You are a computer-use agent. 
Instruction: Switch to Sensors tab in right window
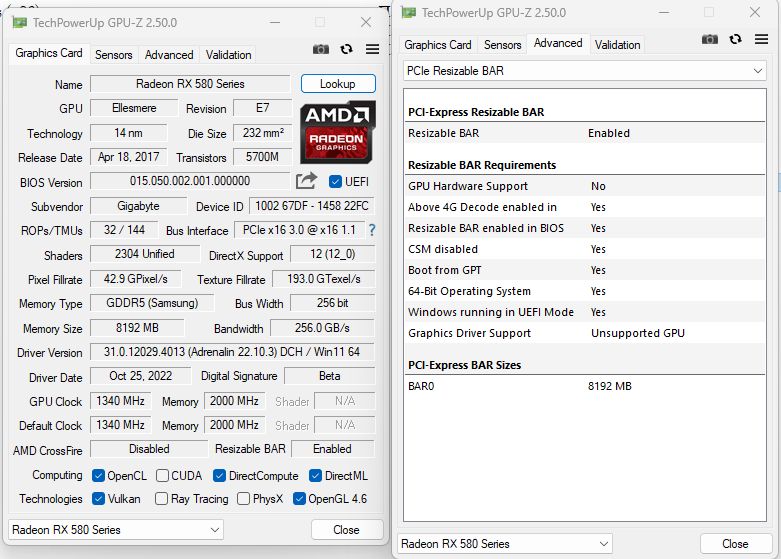(x=503, y=45)
